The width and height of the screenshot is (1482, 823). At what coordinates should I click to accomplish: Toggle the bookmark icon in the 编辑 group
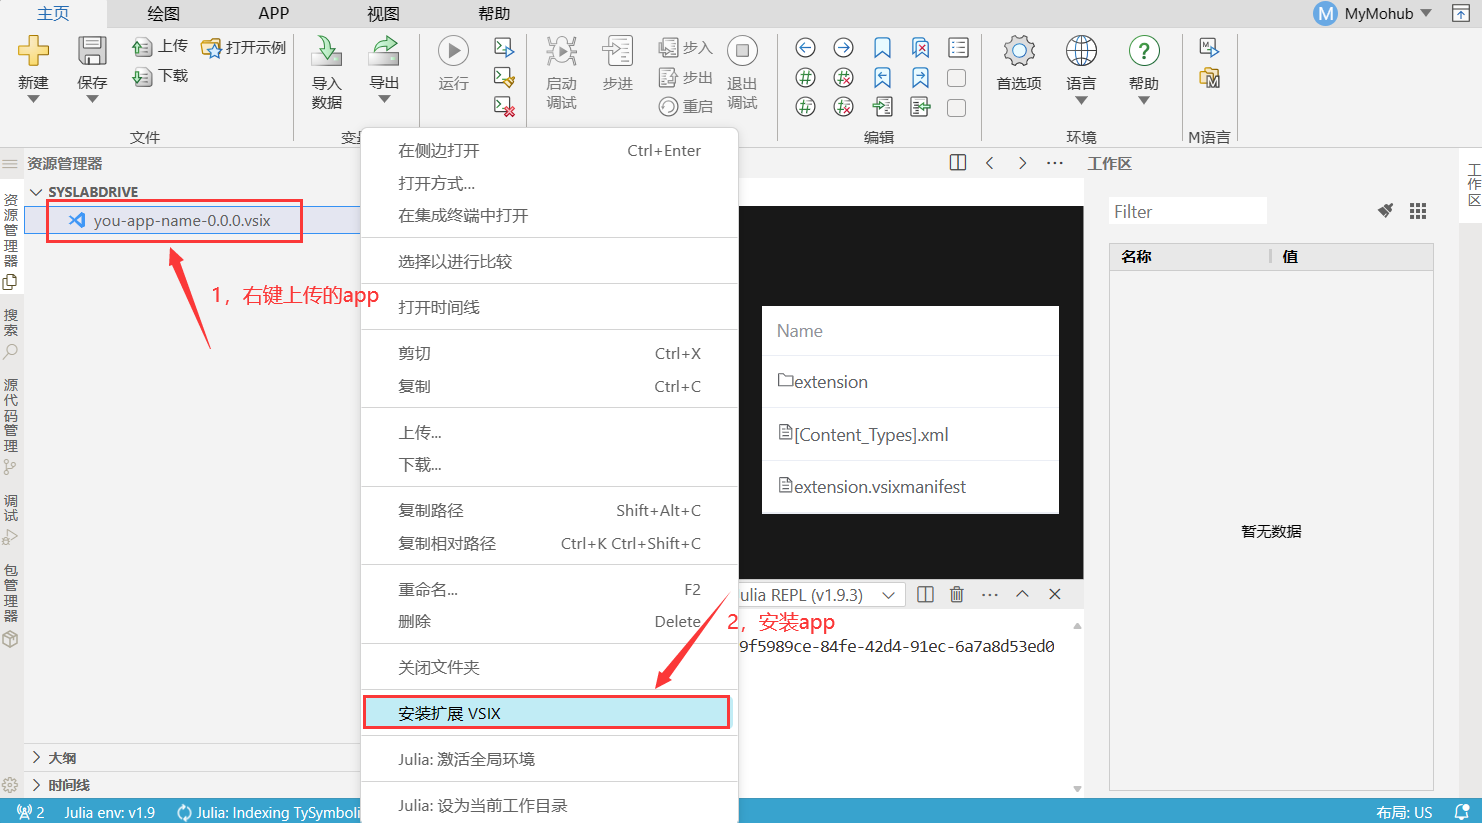tap(882, 48)
